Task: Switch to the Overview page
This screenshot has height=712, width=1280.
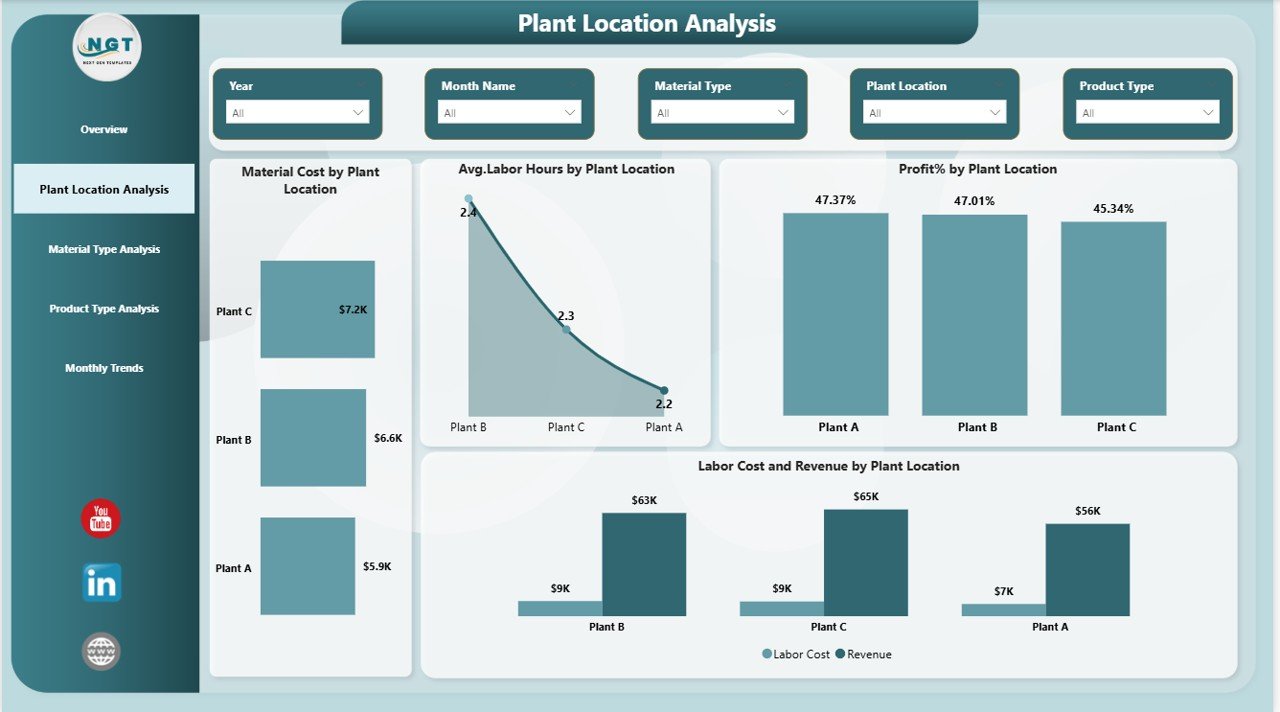Action: 104,129
